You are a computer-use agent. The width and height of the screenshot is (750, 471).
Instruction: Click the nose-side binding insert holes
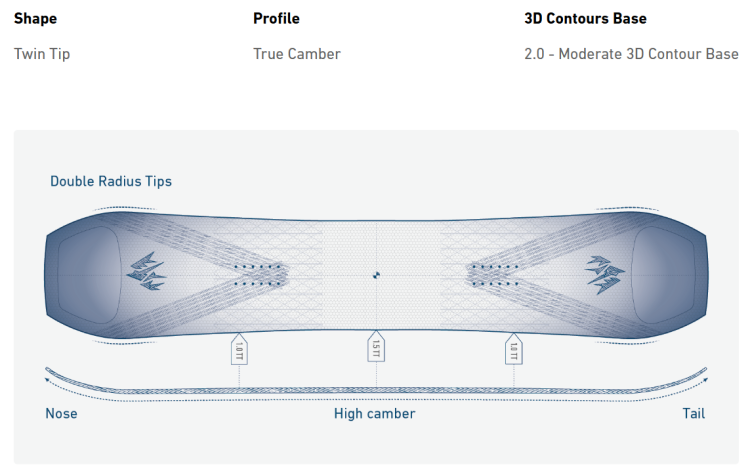(257, 275)
